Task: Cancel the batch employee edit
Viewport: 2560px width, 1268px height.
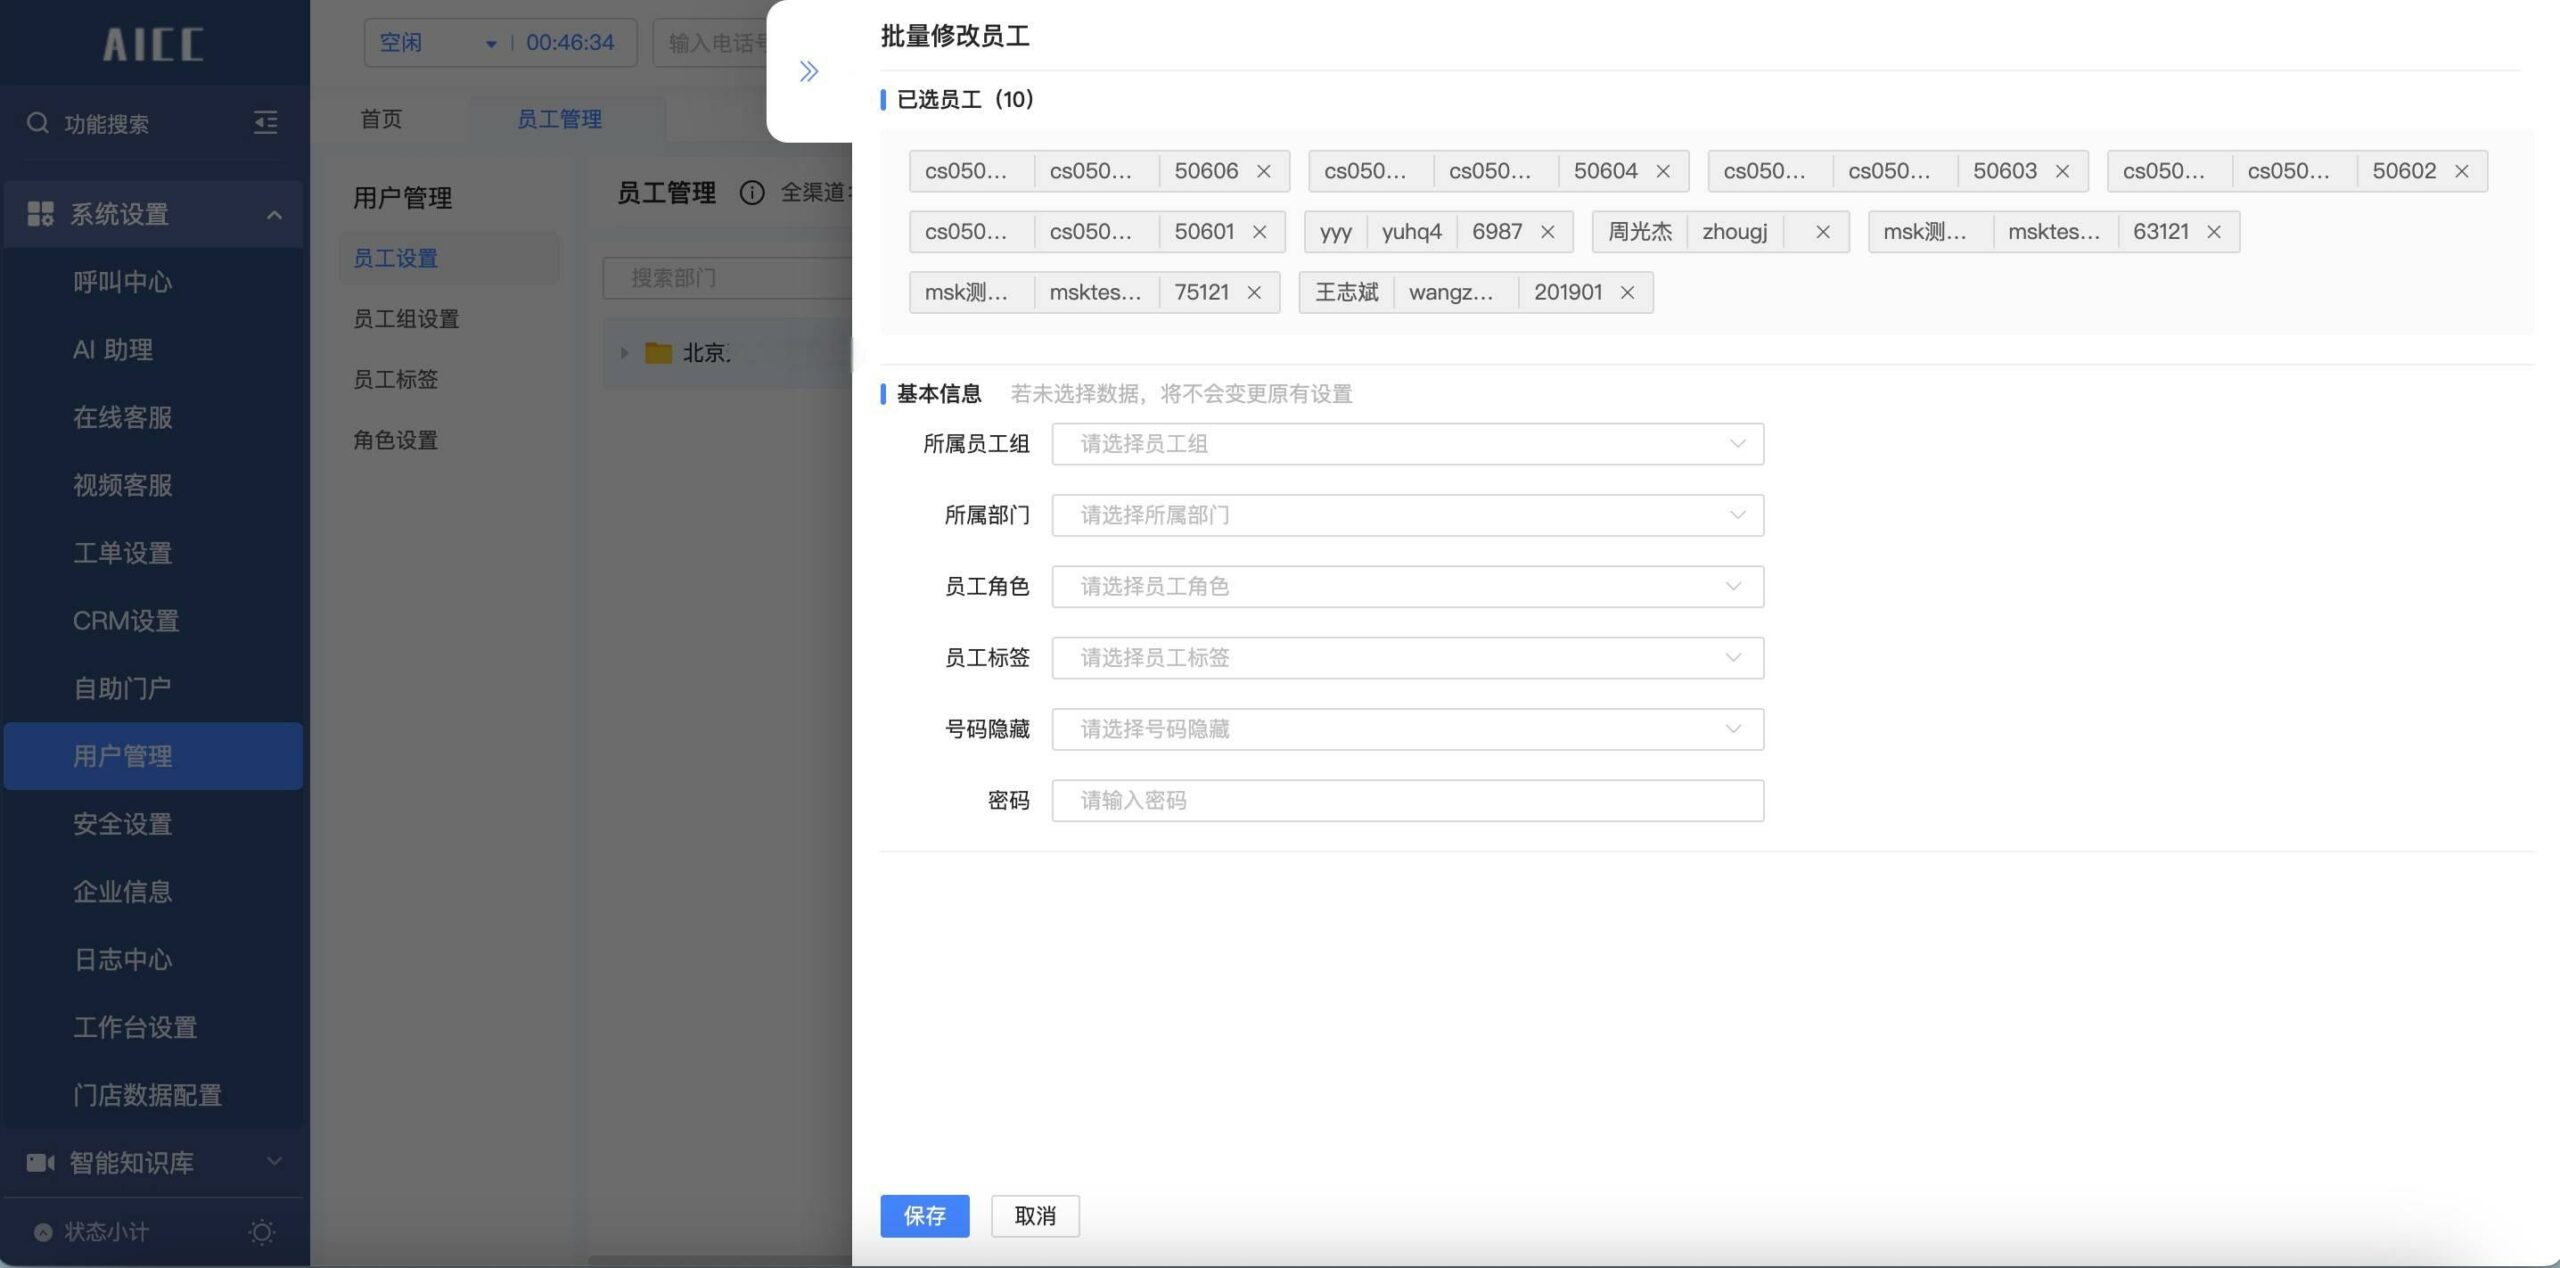Action: pos(1035,1216)
